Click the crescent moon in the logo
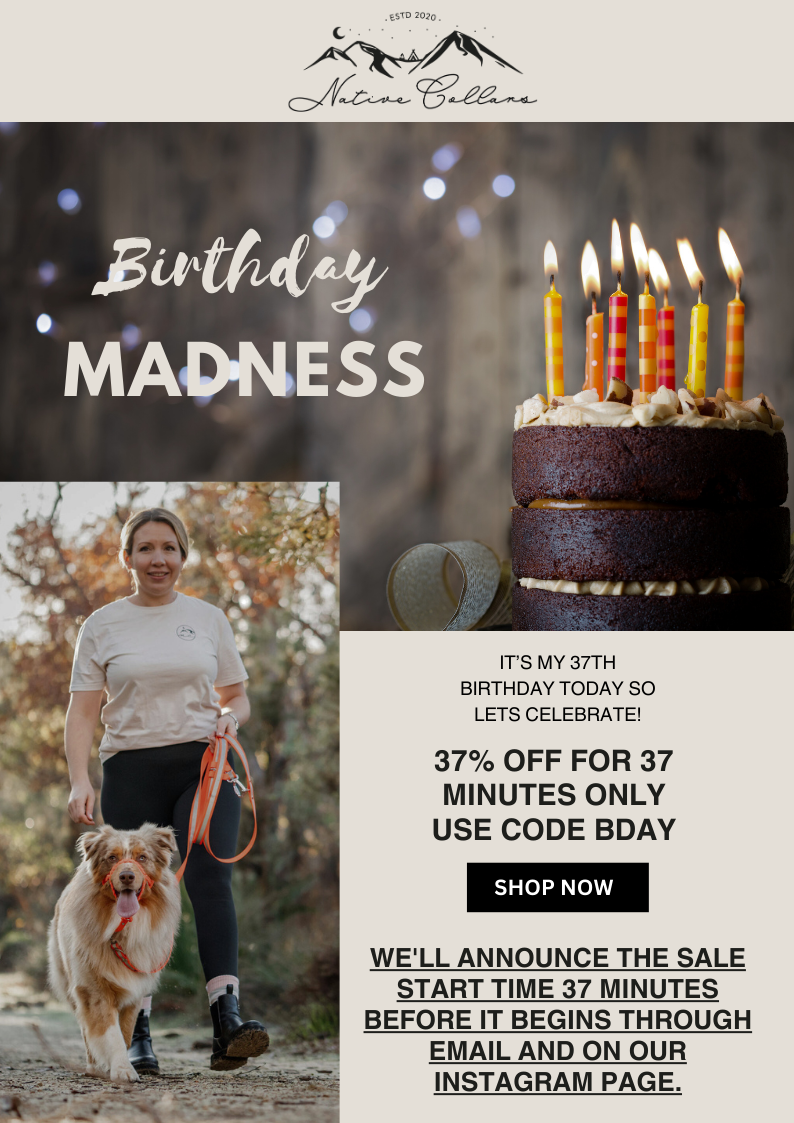 [338, 33]
